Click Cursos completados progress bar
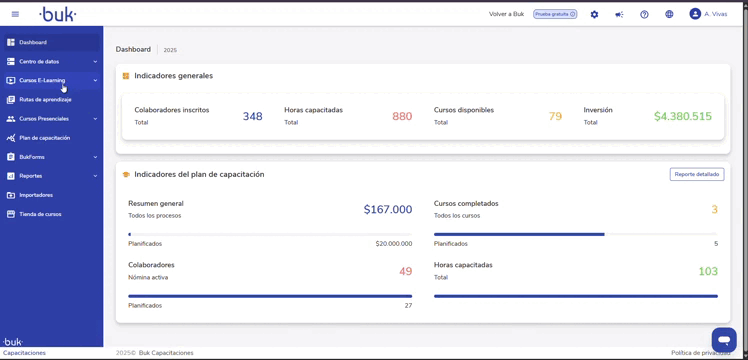The image size is (748, 360). tap(576, 235)
